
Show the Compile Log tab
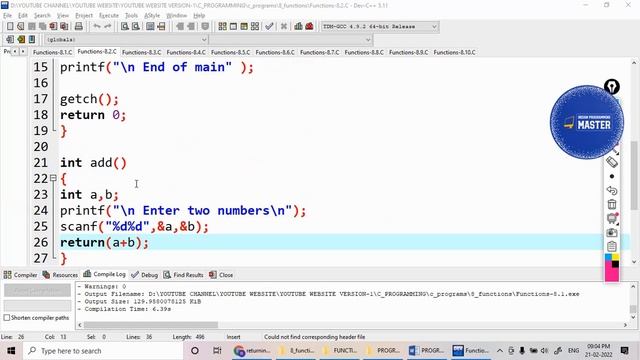pyautogui.click(x=104, y=274)
